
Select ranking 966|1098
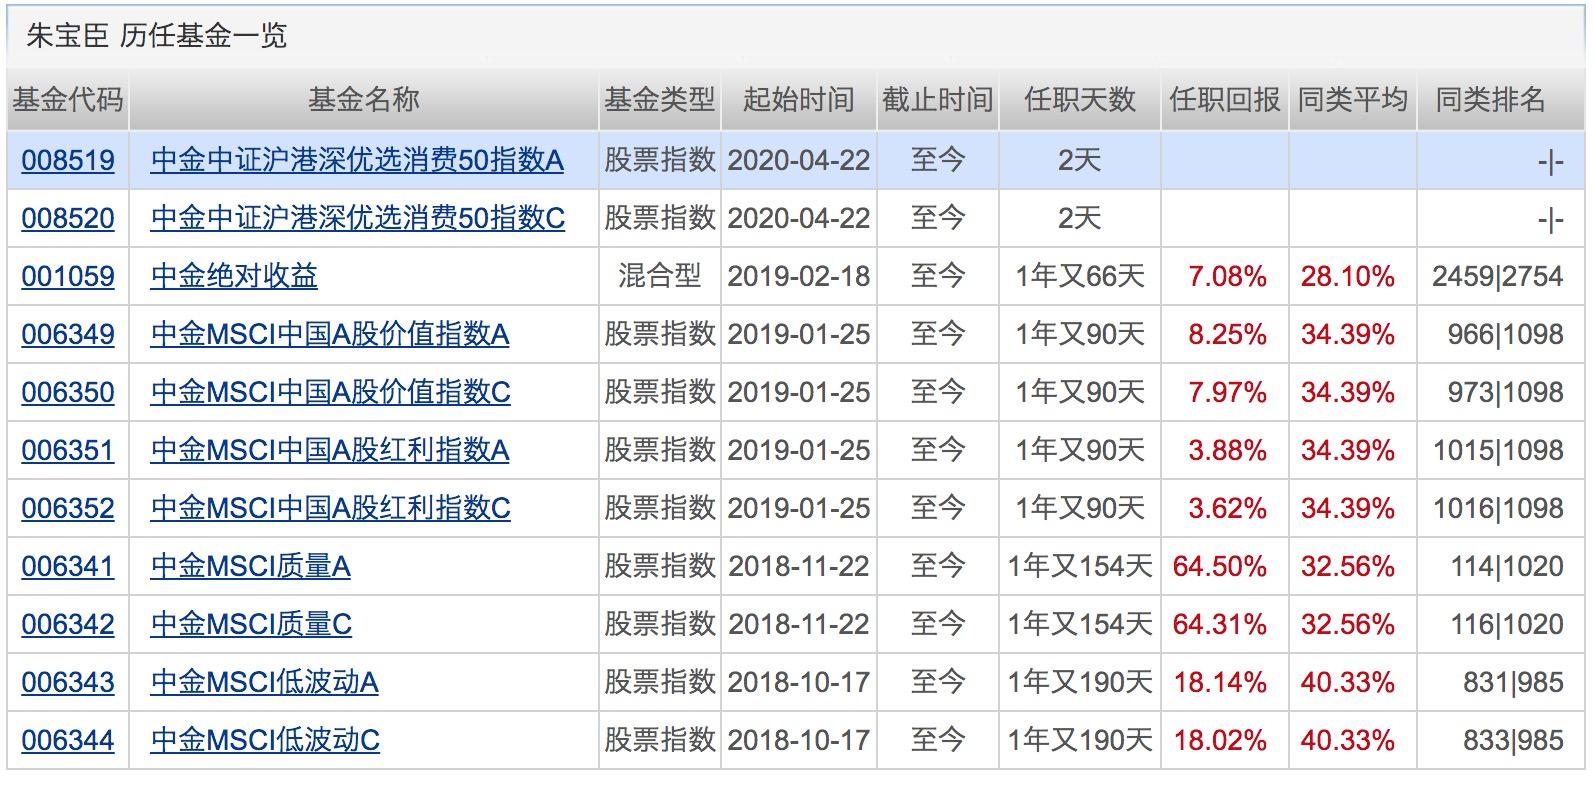(1506, 334)
